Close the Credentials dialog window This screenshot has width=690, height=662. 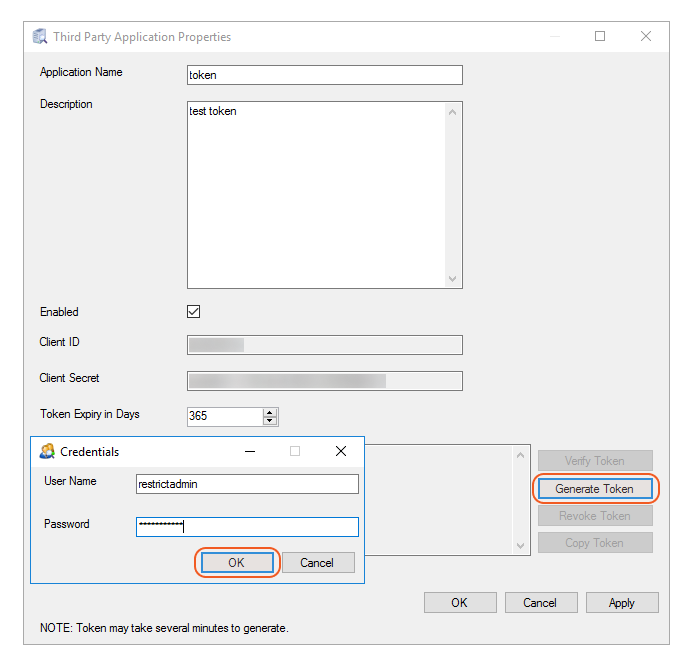click(341, 451)
